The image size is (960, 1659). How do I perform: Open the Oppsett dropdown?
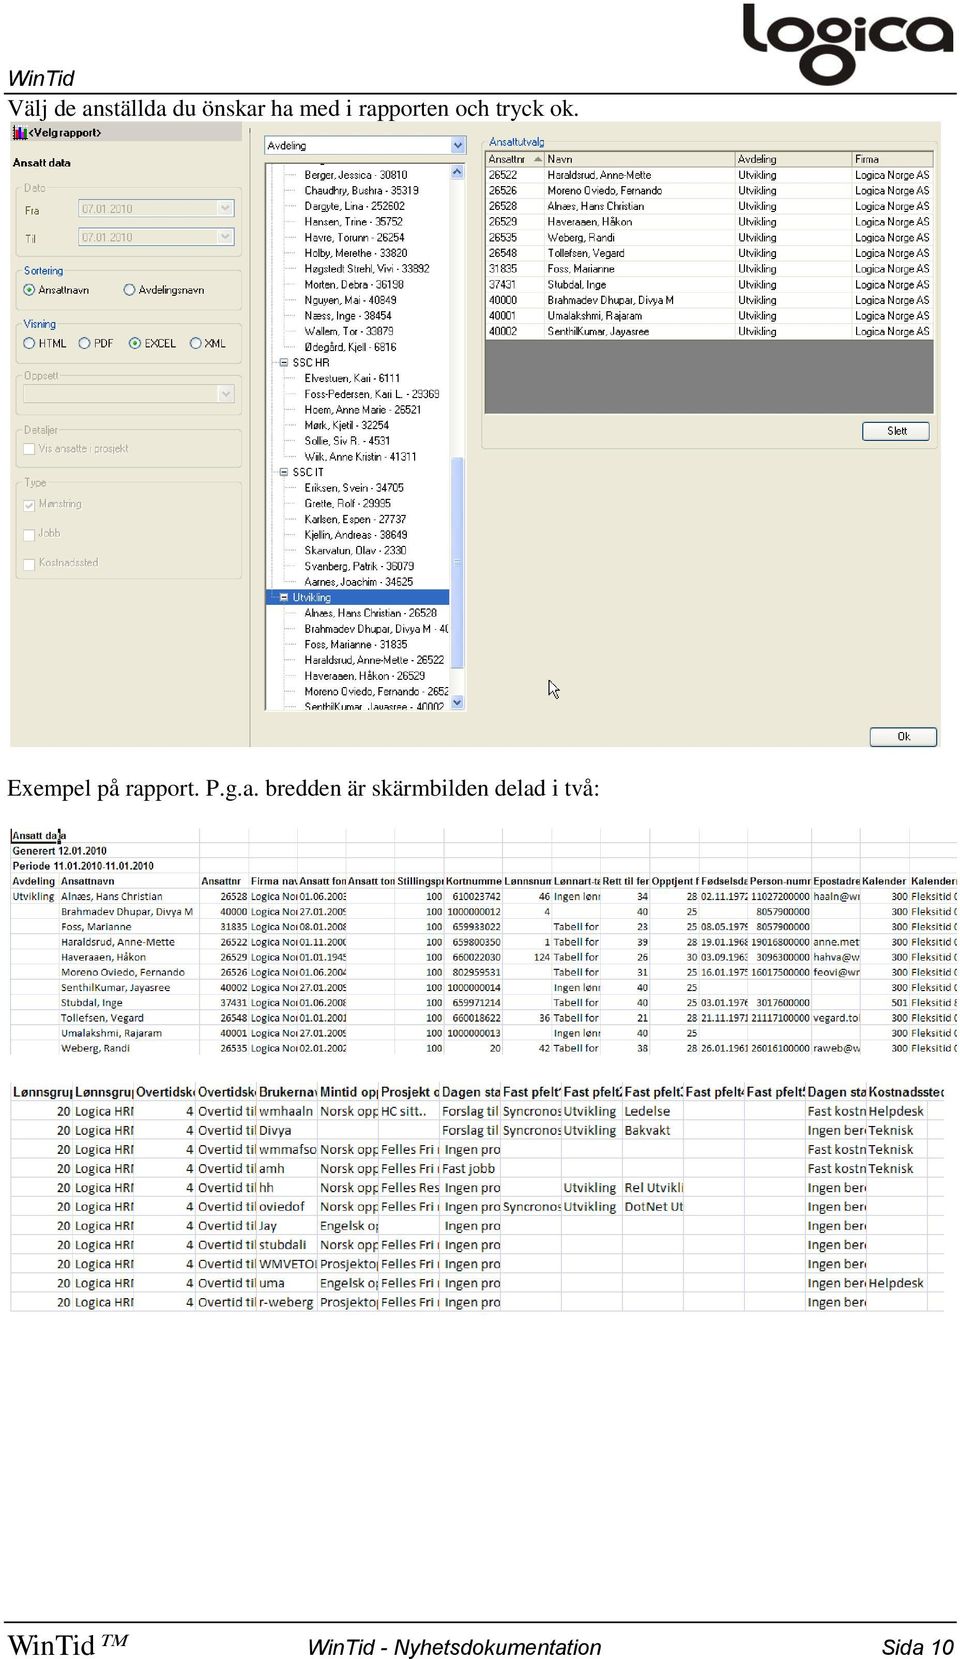tap(225, 394)
